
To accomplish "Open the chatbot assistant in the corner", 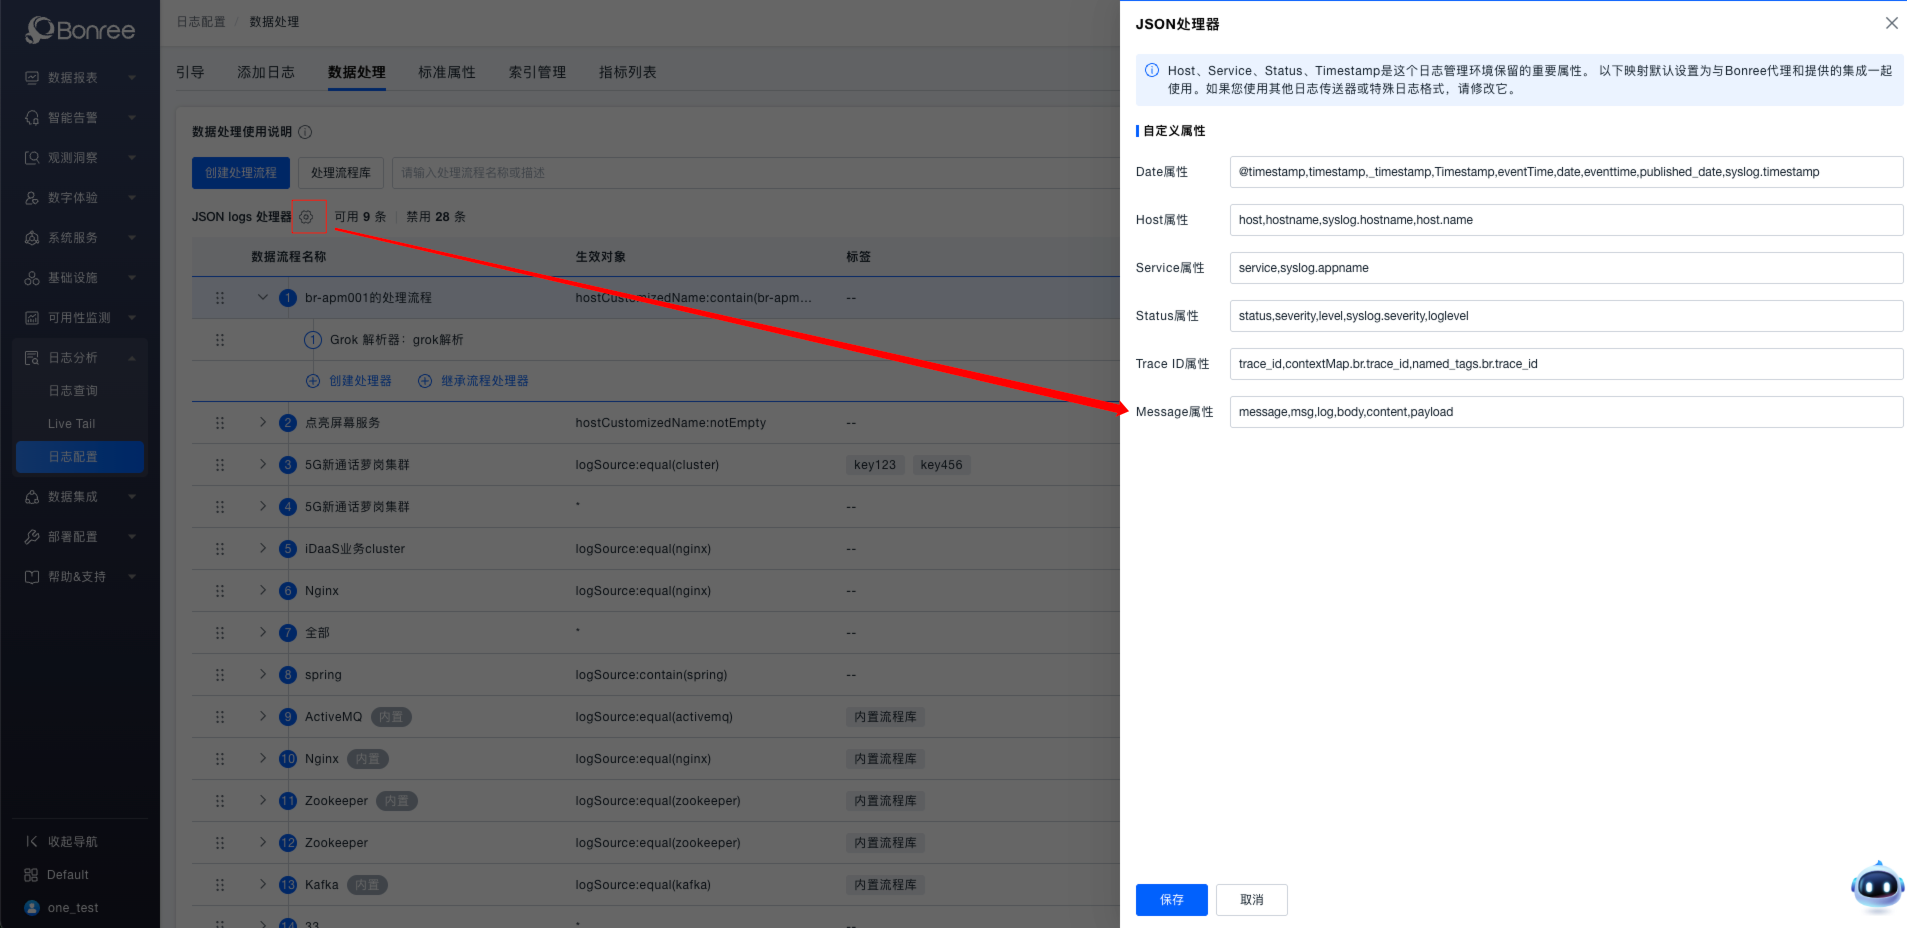I will pyautogui.click(x=1876, y=886).
